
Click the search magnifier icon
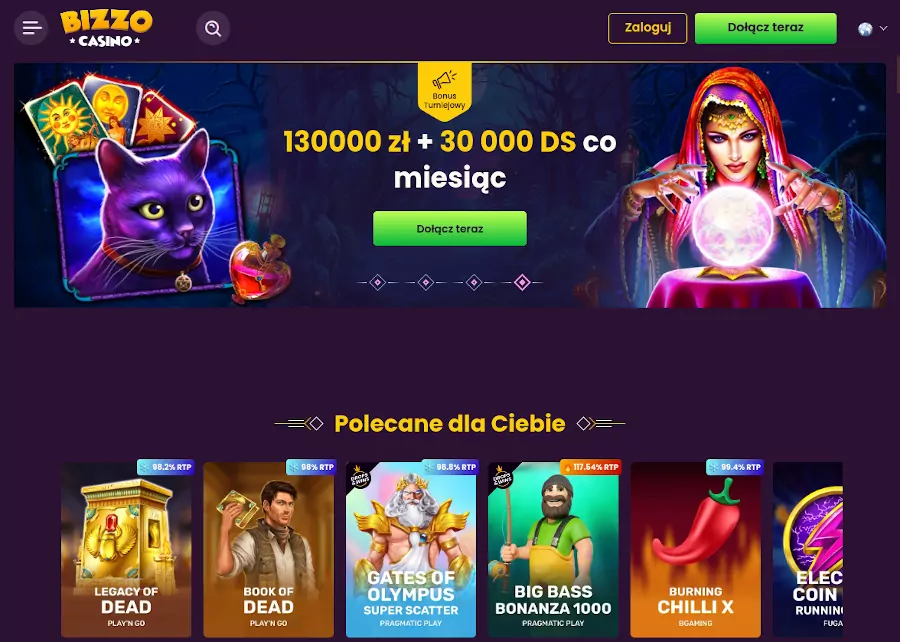[x=213, y=28]
